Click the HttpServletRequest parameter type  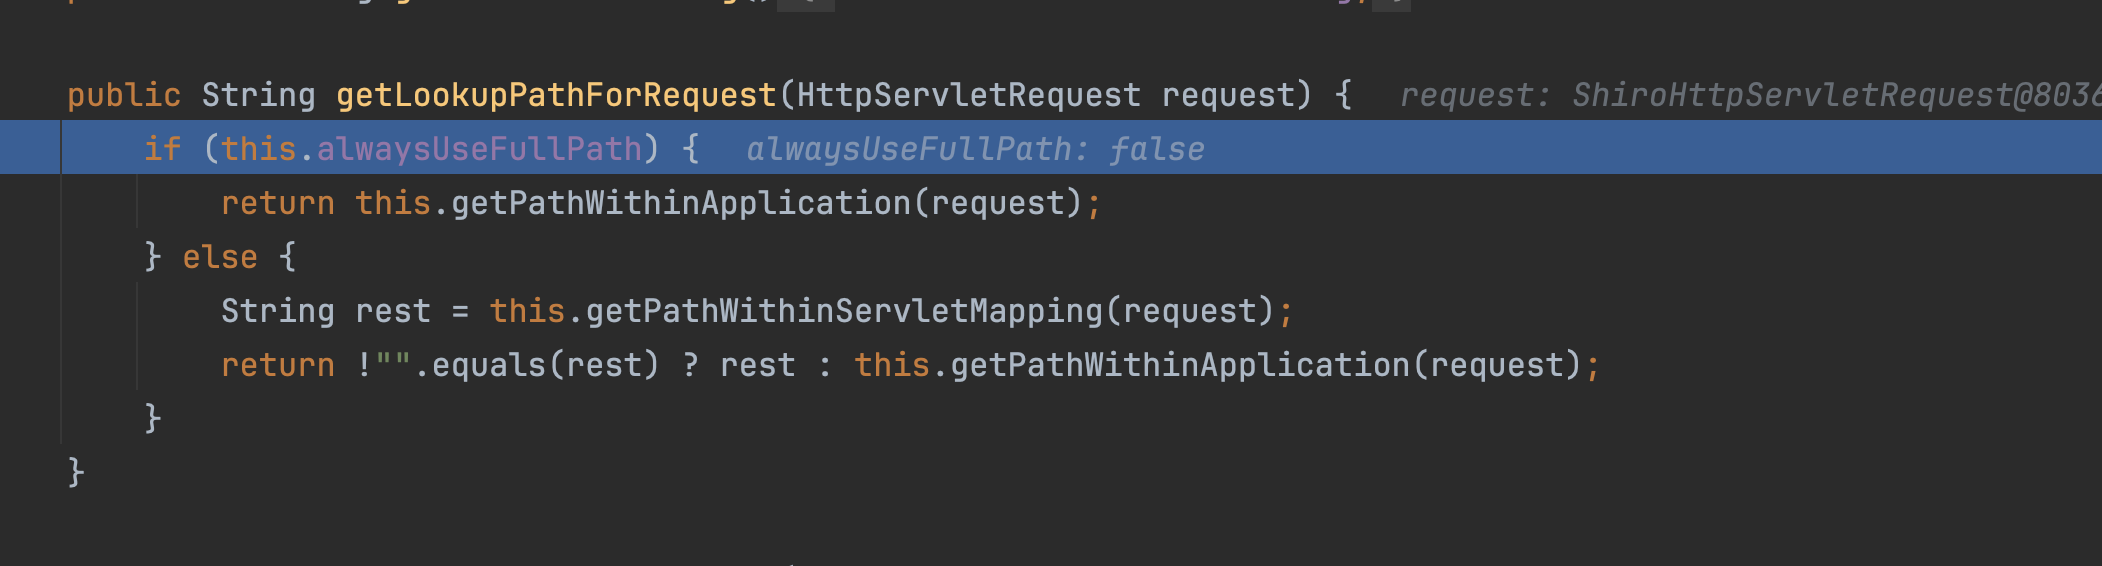968,95
